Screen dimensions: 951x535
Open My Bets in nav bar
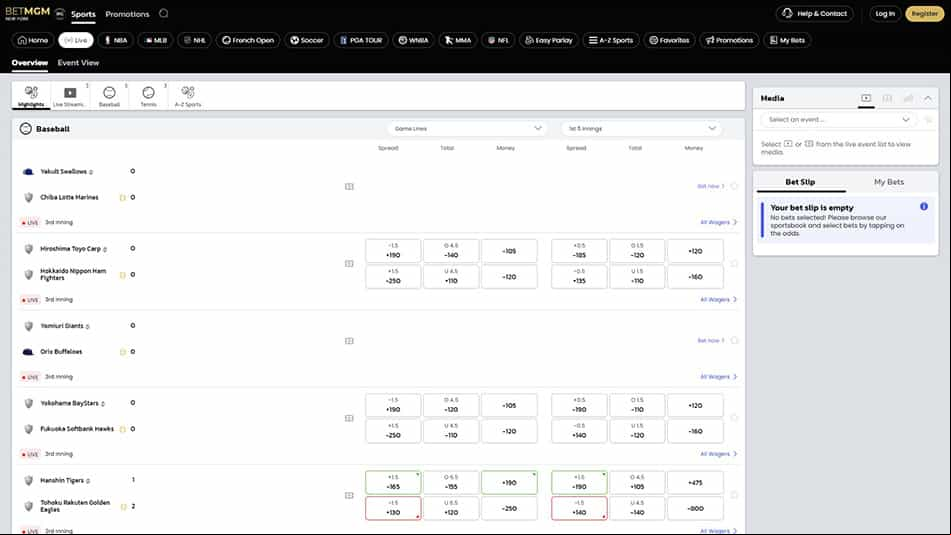point(787,40)
